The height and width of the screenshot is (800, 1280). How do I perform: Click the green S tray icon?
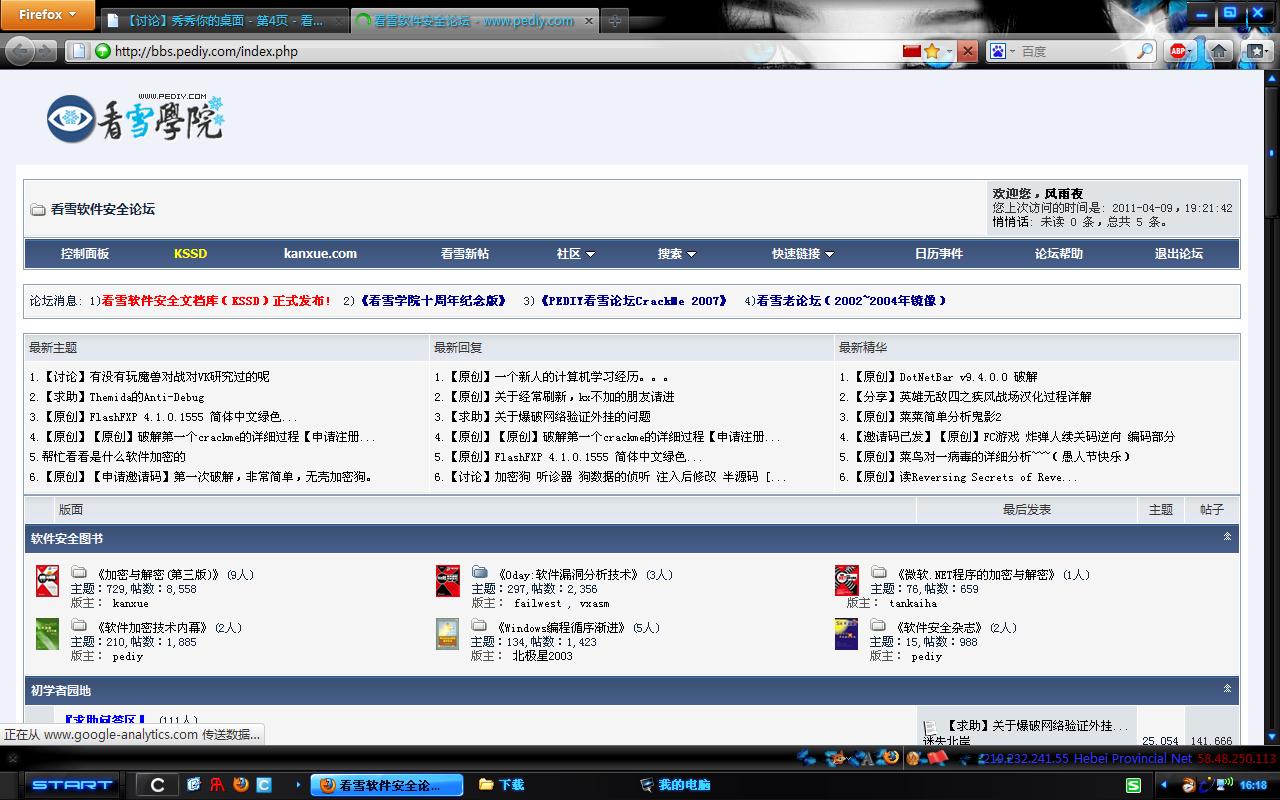[x=1133, y=785]
